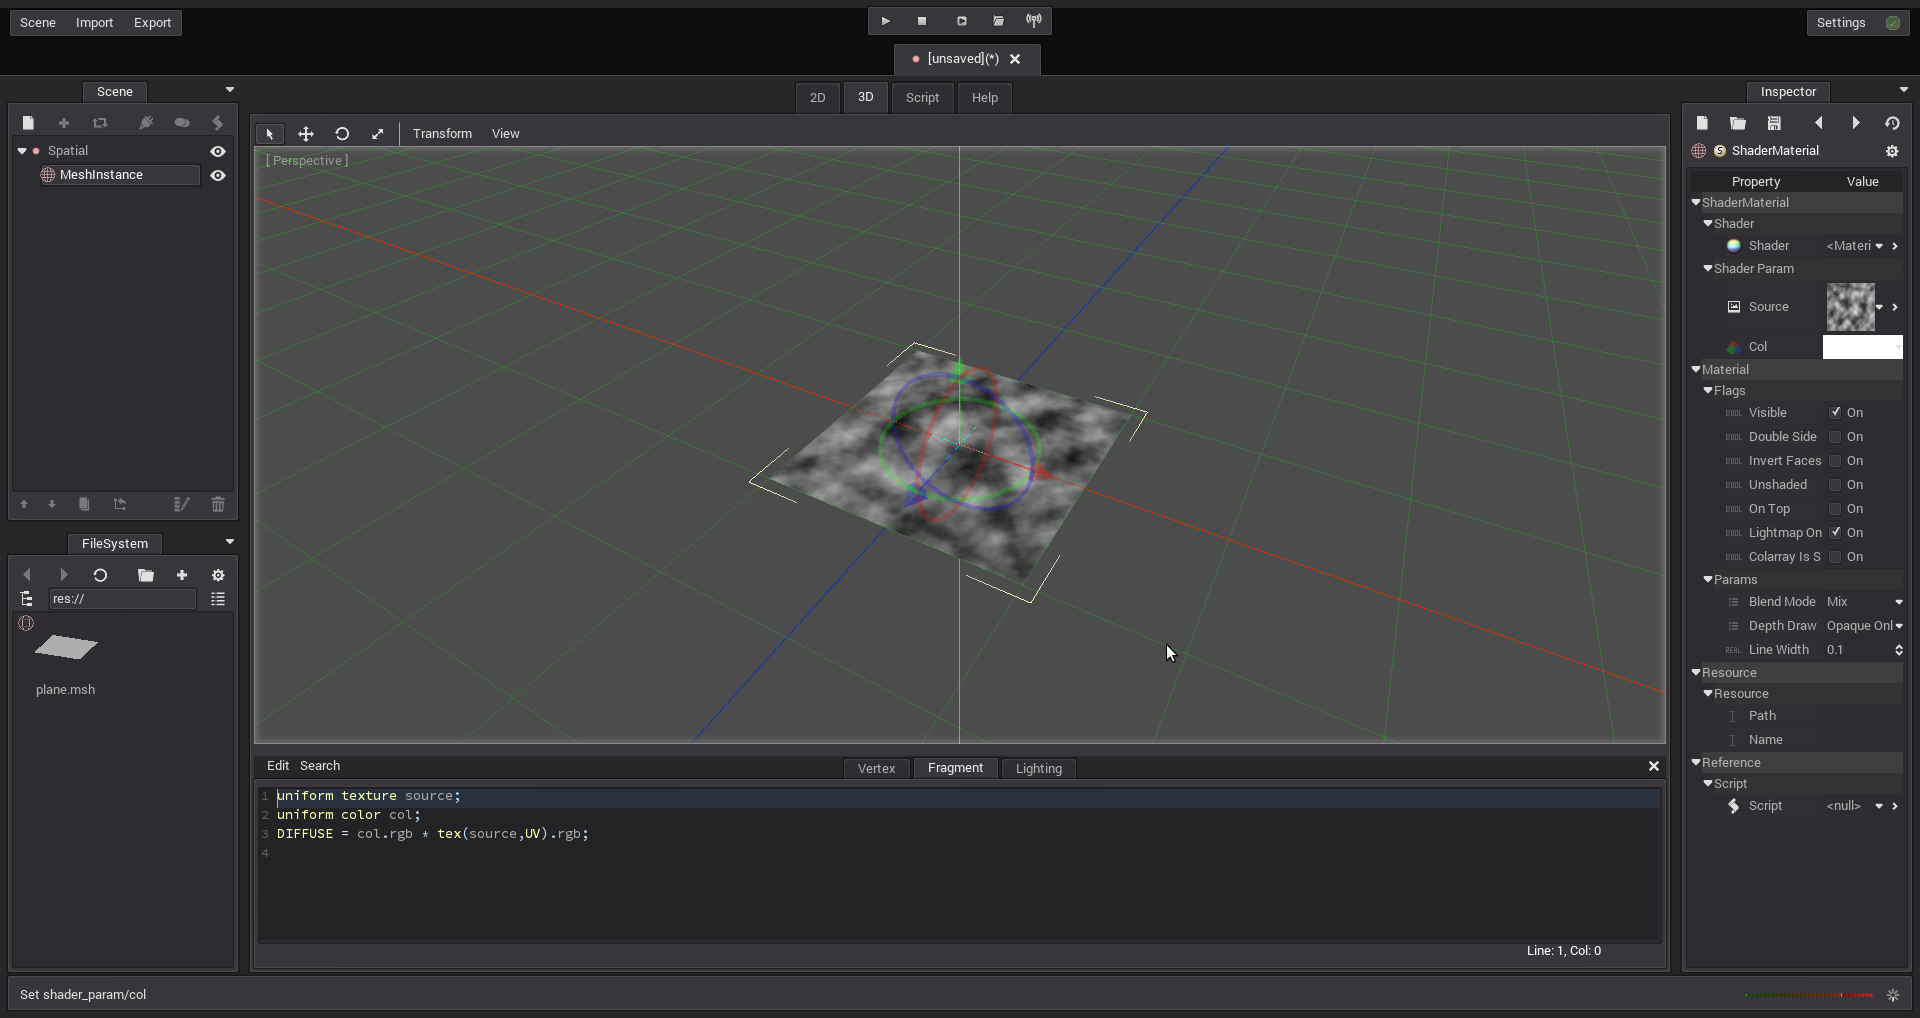Open the Shader material type dropdown

pyautogui.click(x=1855, y=246)
